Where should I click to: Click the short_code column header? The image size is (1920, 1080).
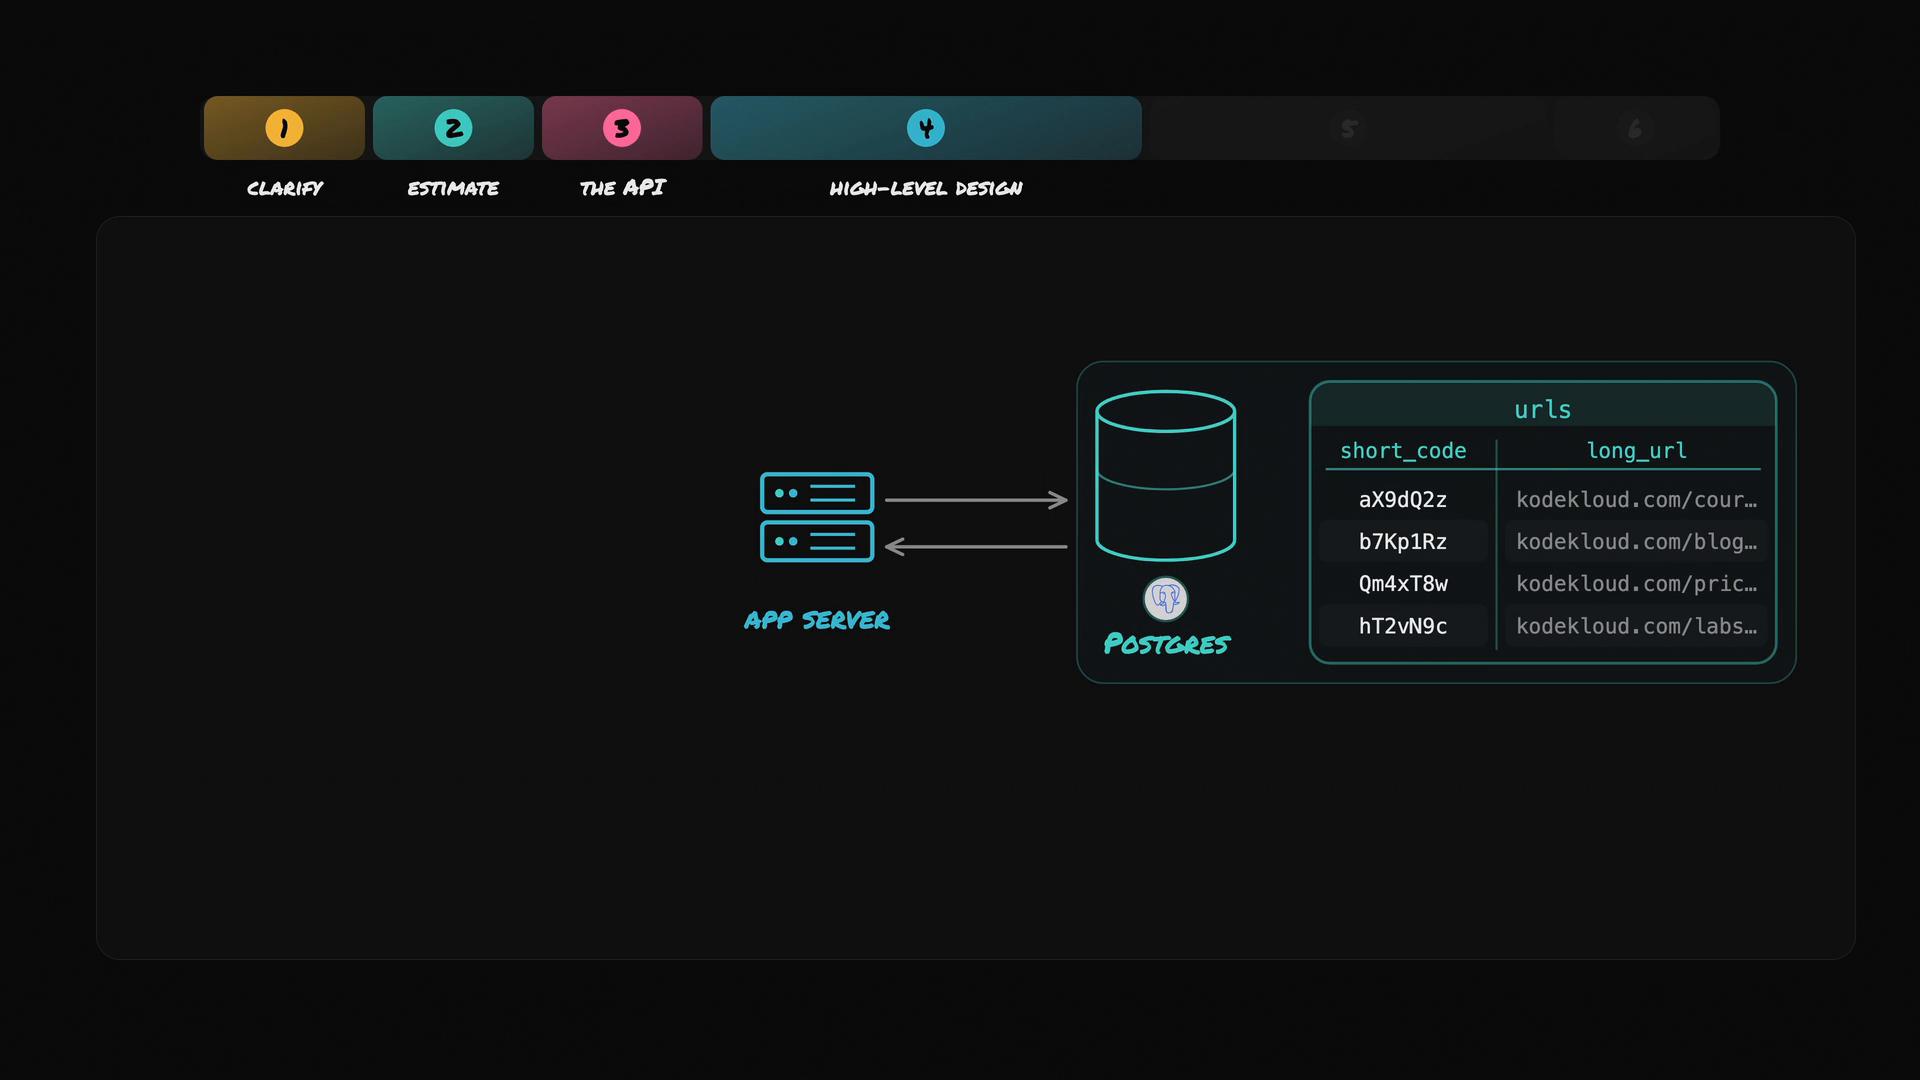[1403, 451]
